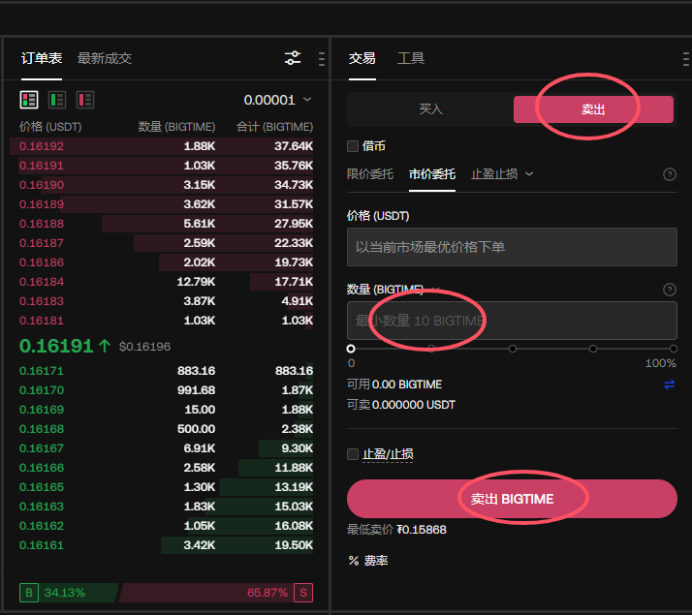Click total 19.50K in 0.16161 row
Screen dimensions: 692x616
pos(293,545)
